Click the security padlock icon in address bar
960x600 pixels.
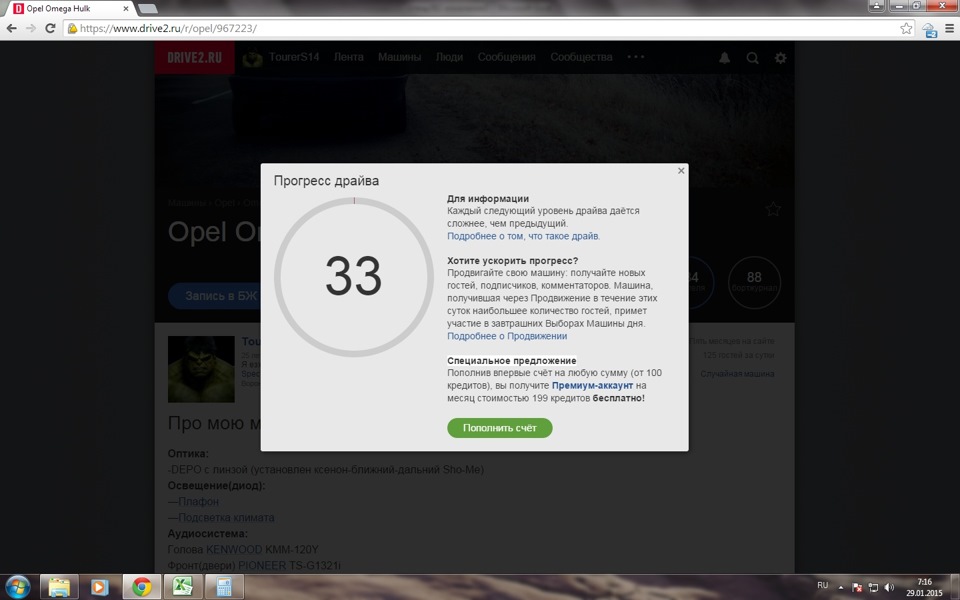(x=72, y=28)
